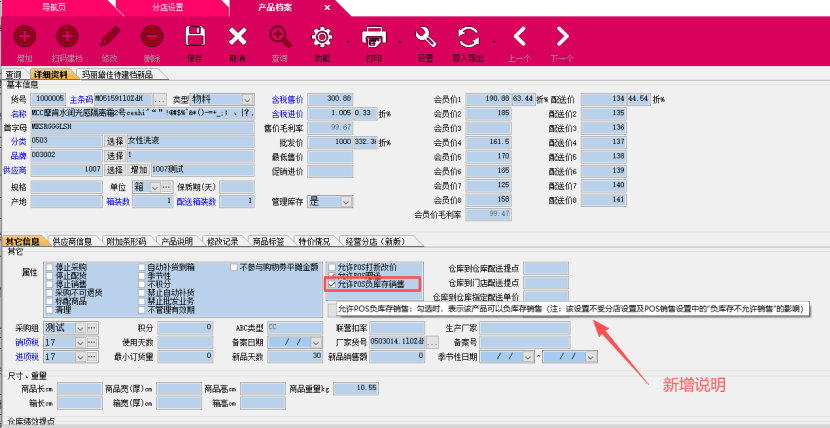
Task: Go to next product with 下一个 arrow
Action: (x=562, y=37)
